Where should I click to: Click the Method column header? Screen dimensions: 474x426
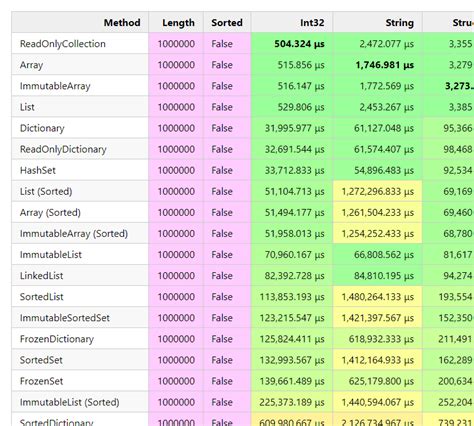point(80,22)
